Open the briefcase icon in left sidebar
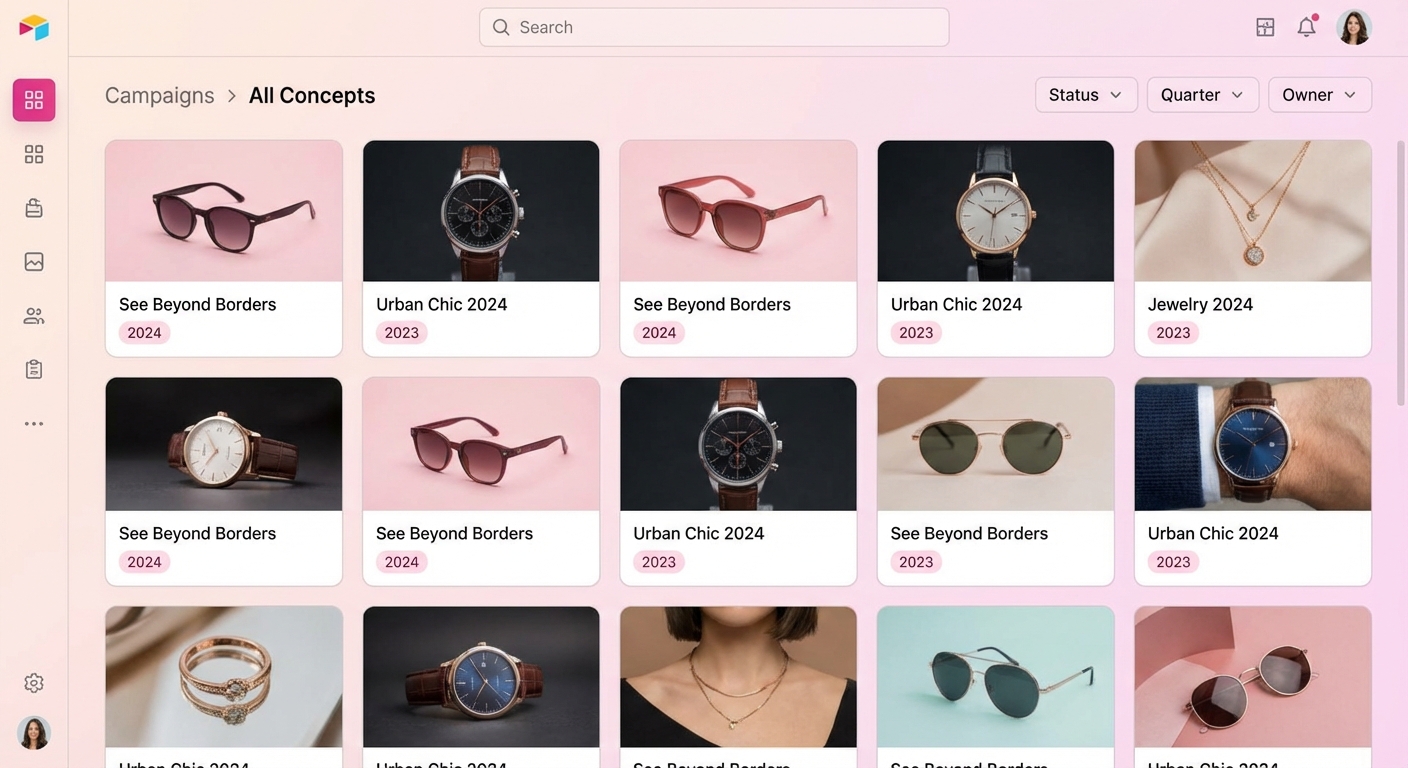This screenshot has width=1408, height=768. click(34, 208)
